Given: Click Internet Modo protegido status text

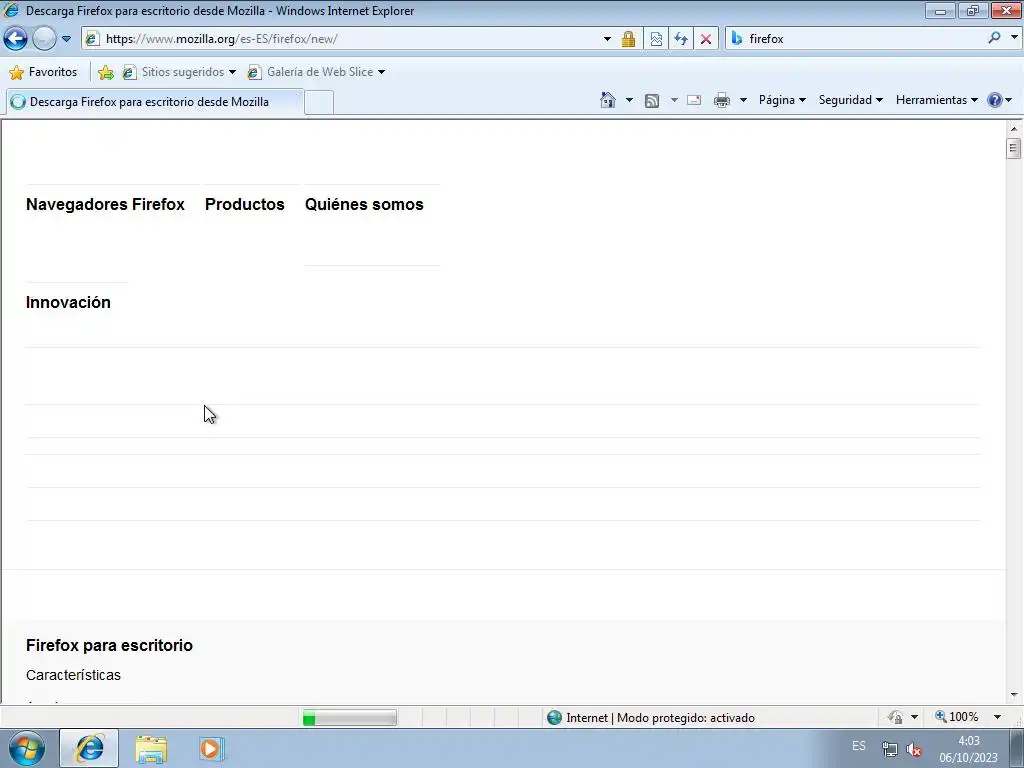Looking at the screenshot, I should 660,718.
